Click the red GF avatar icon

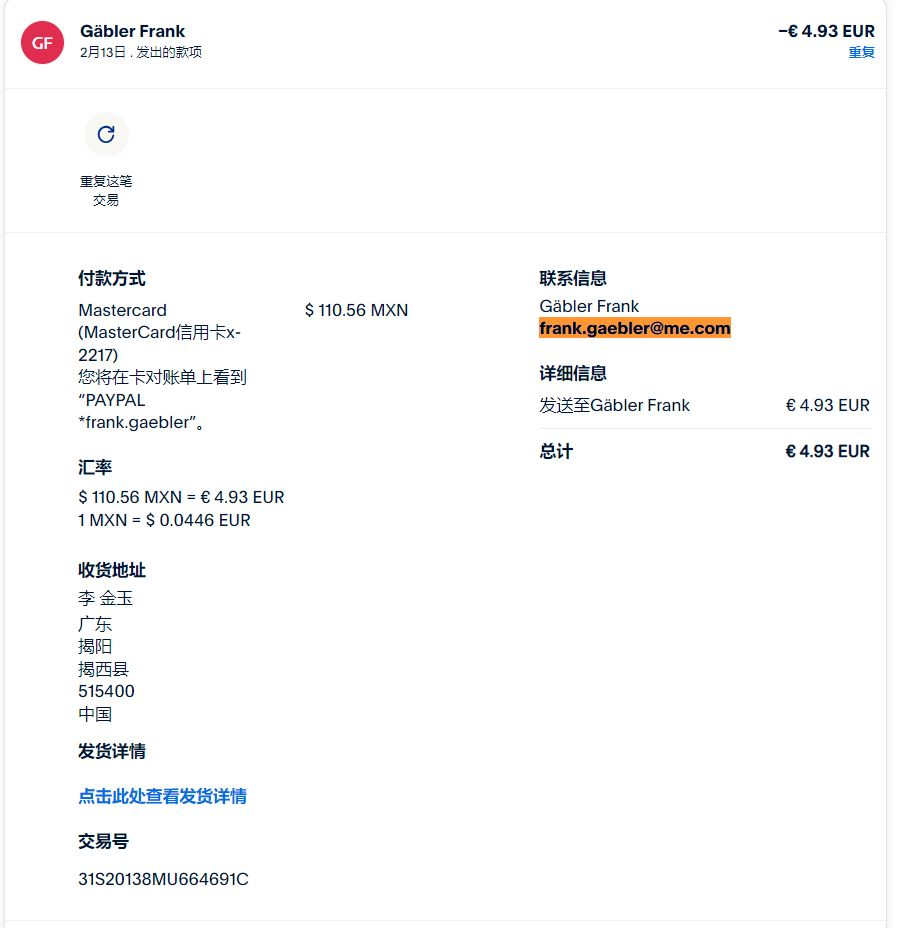point(42,42)
